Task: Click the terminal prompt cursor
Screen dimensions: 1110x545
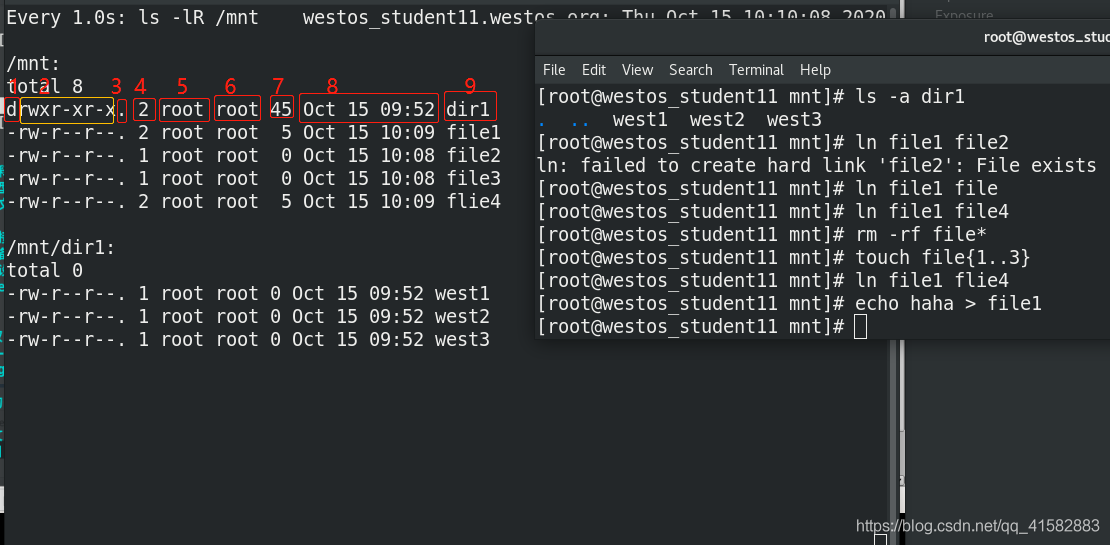Action: (860, 327)
